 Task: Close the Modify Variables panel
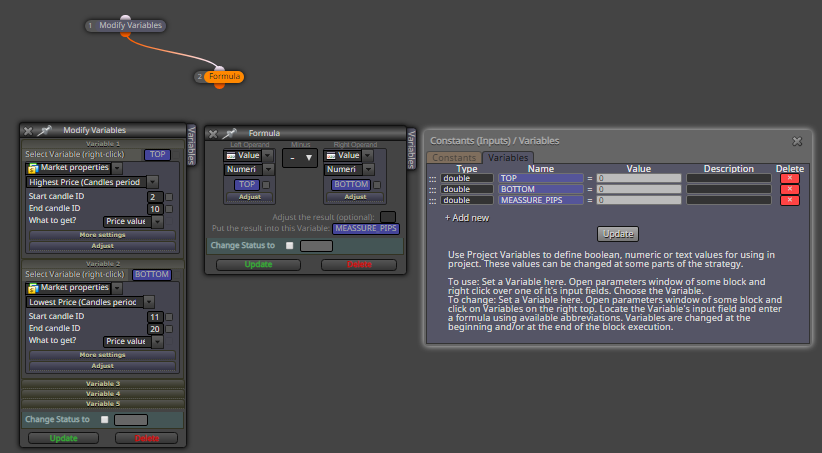(28, 131)
